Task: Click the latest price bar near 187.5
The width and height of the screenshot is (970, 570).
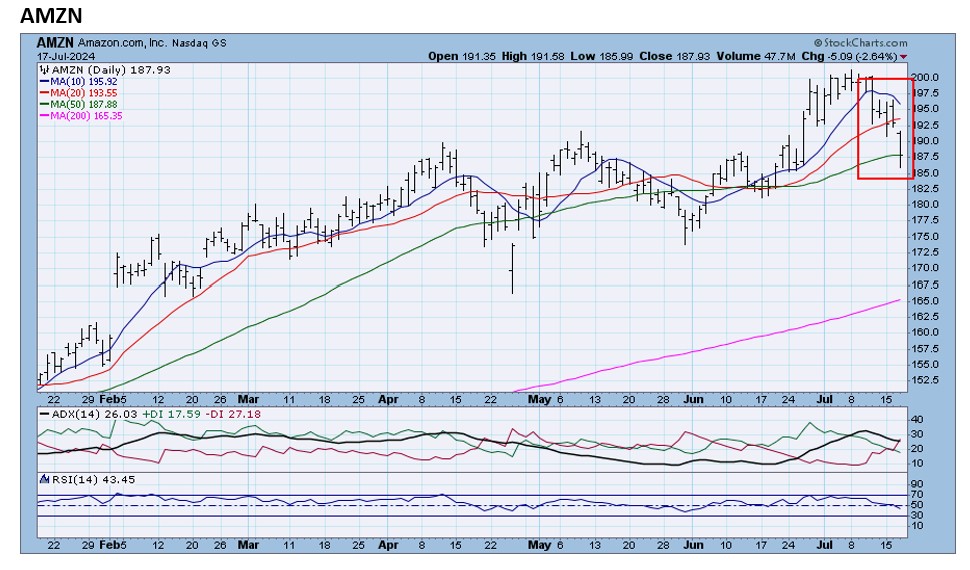Action: point(900,149)
